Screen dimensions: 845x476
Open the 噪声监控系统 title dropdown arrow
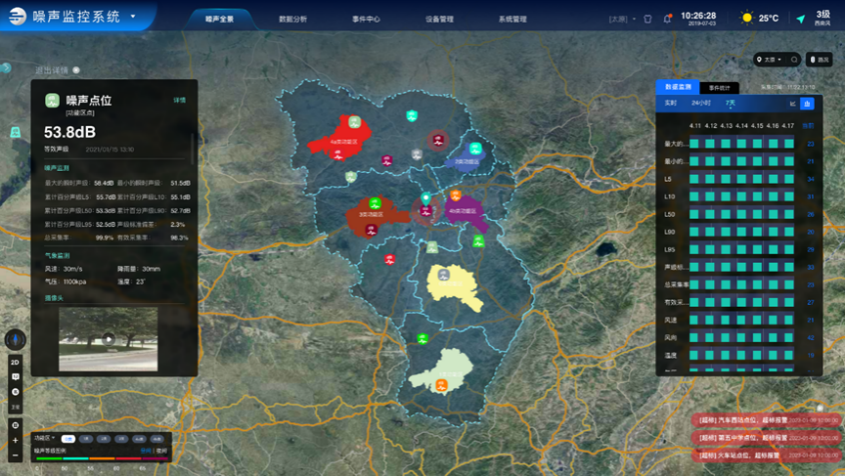(x=133, y=17)
